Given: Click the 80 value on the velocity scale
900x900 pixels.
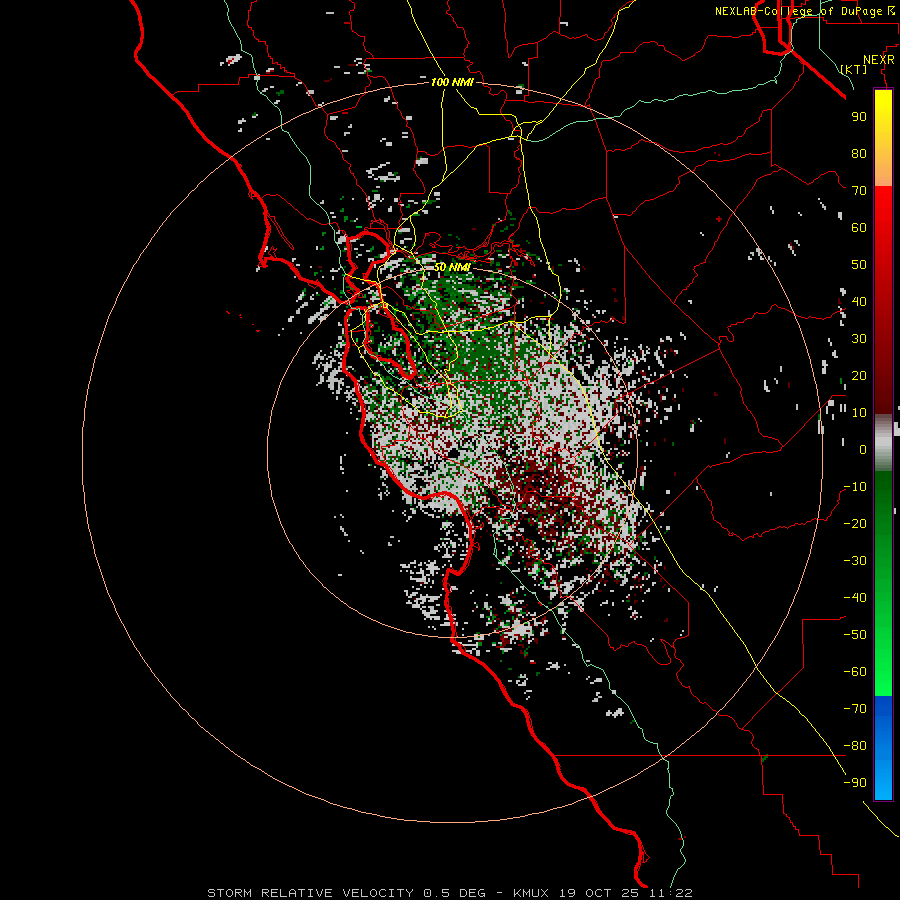Looking at the screenshot, I should (x=859, y=154).
